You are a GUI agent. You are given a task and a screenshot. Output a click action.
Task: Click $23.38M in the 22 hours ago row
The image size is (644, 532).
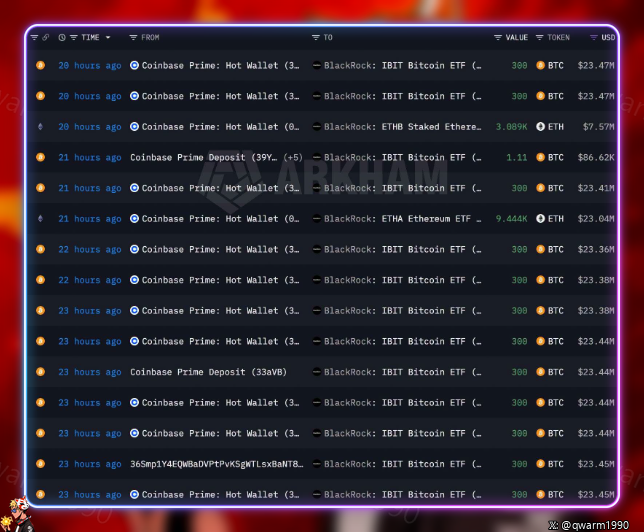(596, 280)
